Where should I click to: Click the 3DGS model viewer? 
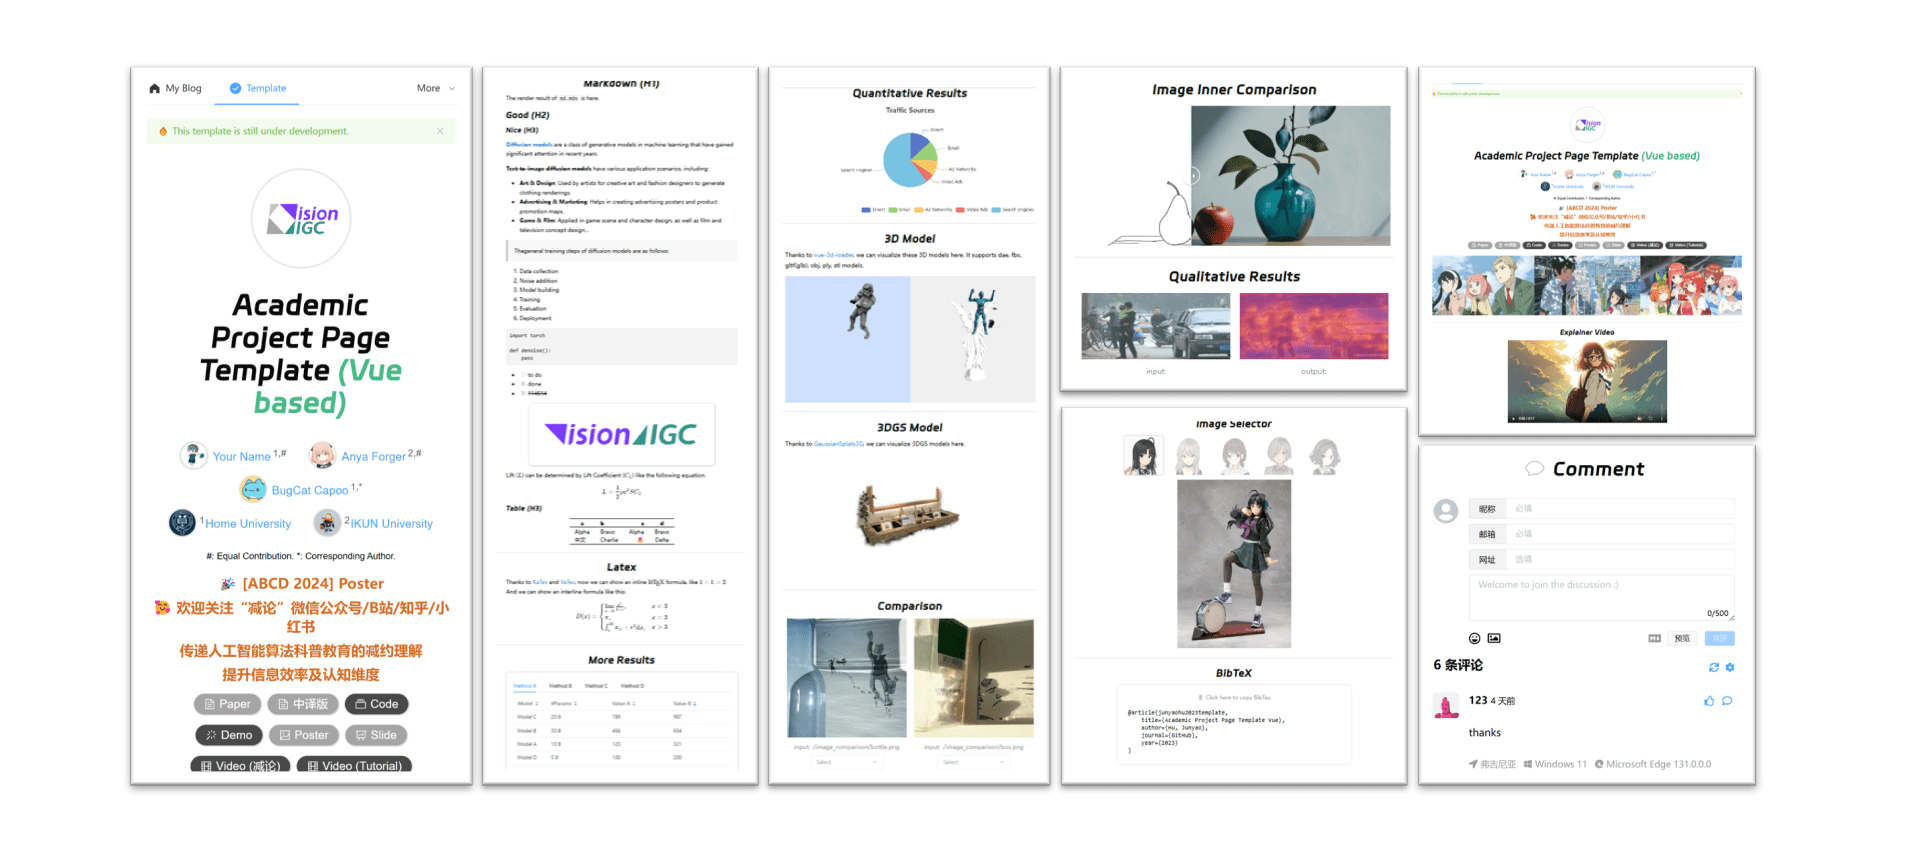(908, 516)
